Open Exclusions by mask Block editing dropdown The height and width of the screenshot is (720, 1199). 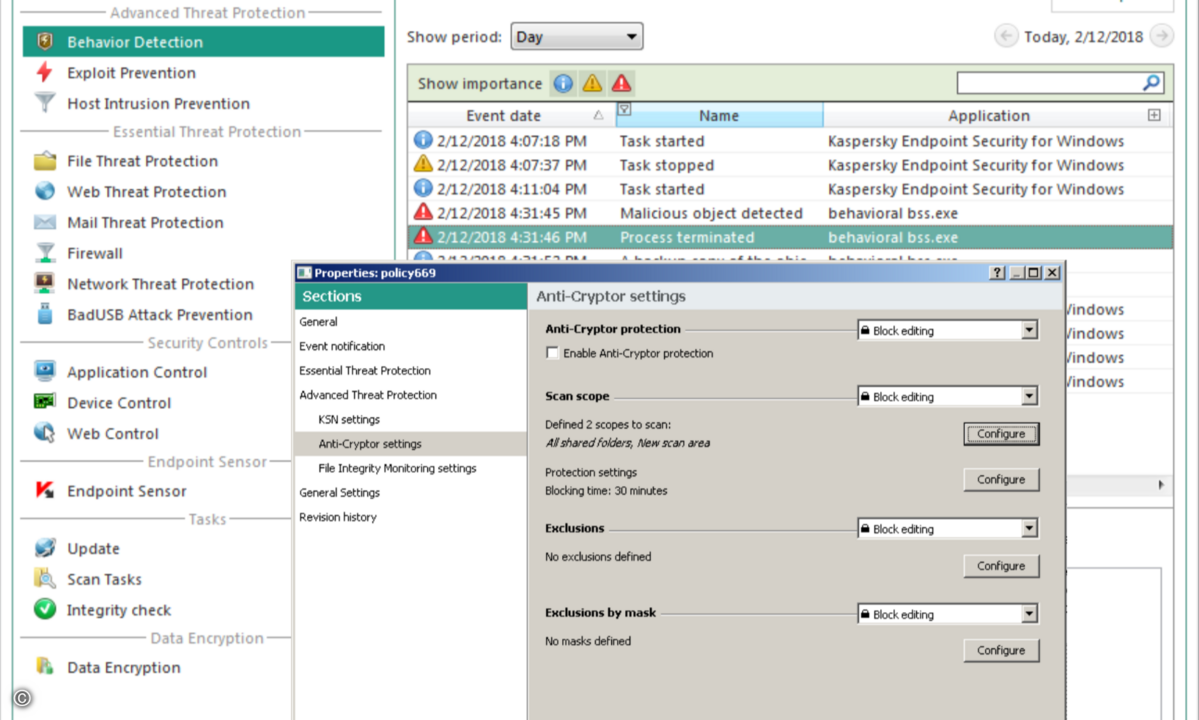pyautogui.click(x=947, y=615)
